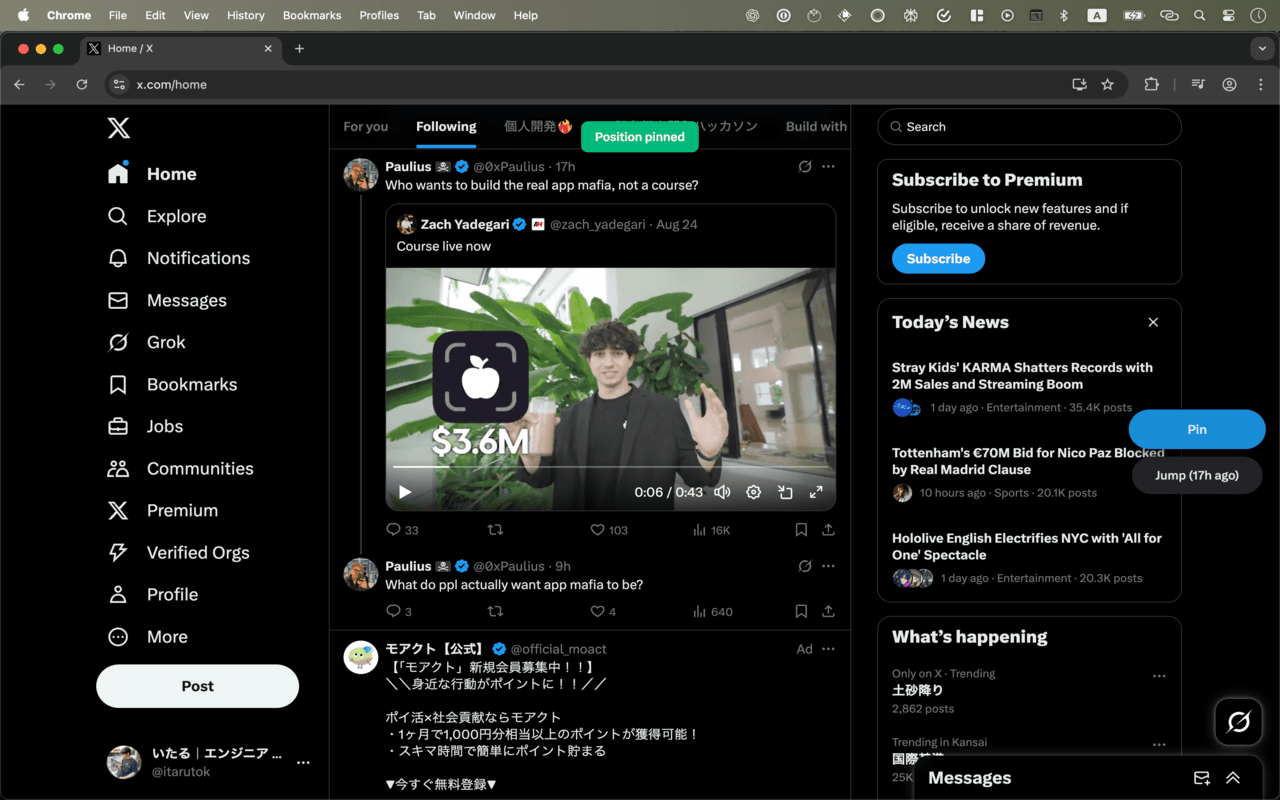Click the Jump (17h ago) button
Screen dimensions: 1280x800
click(1196, 475)
